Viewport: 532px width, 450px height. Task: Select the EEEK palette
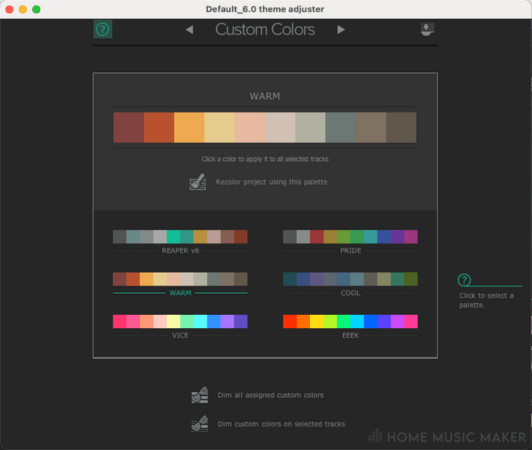click(350, 327)
